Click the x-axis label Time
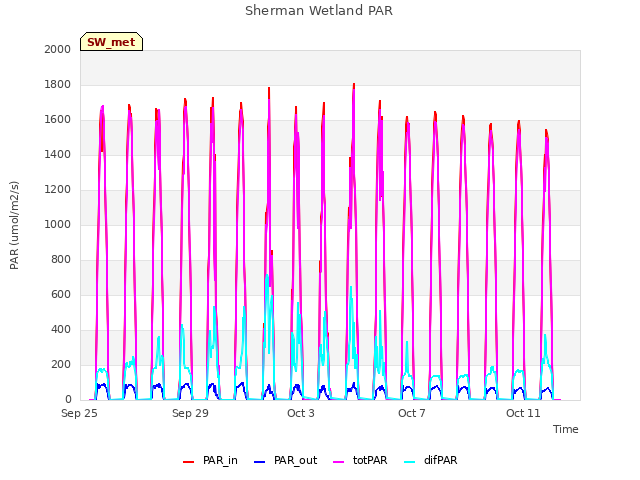The image size is (640, 480). click(x=566, y=429)
